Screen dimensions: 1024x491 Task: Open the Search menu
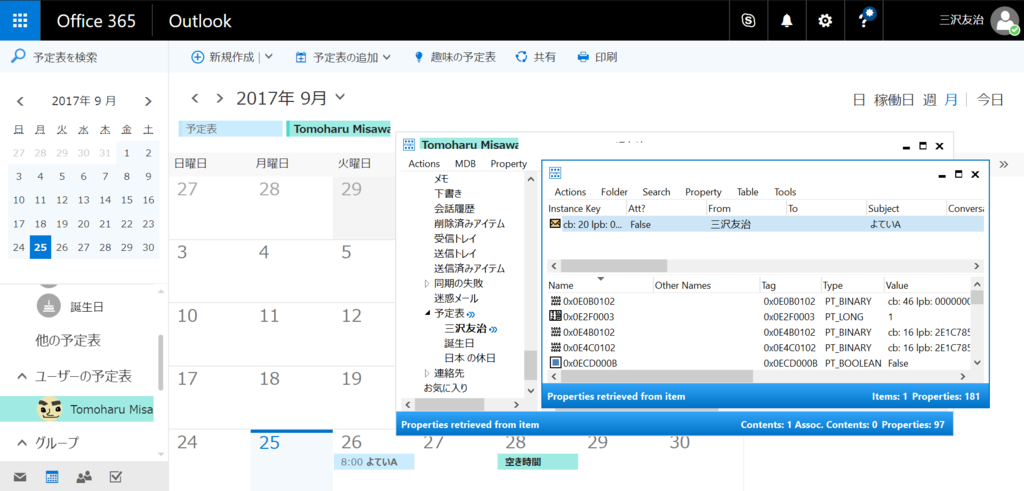click(656, 192)
